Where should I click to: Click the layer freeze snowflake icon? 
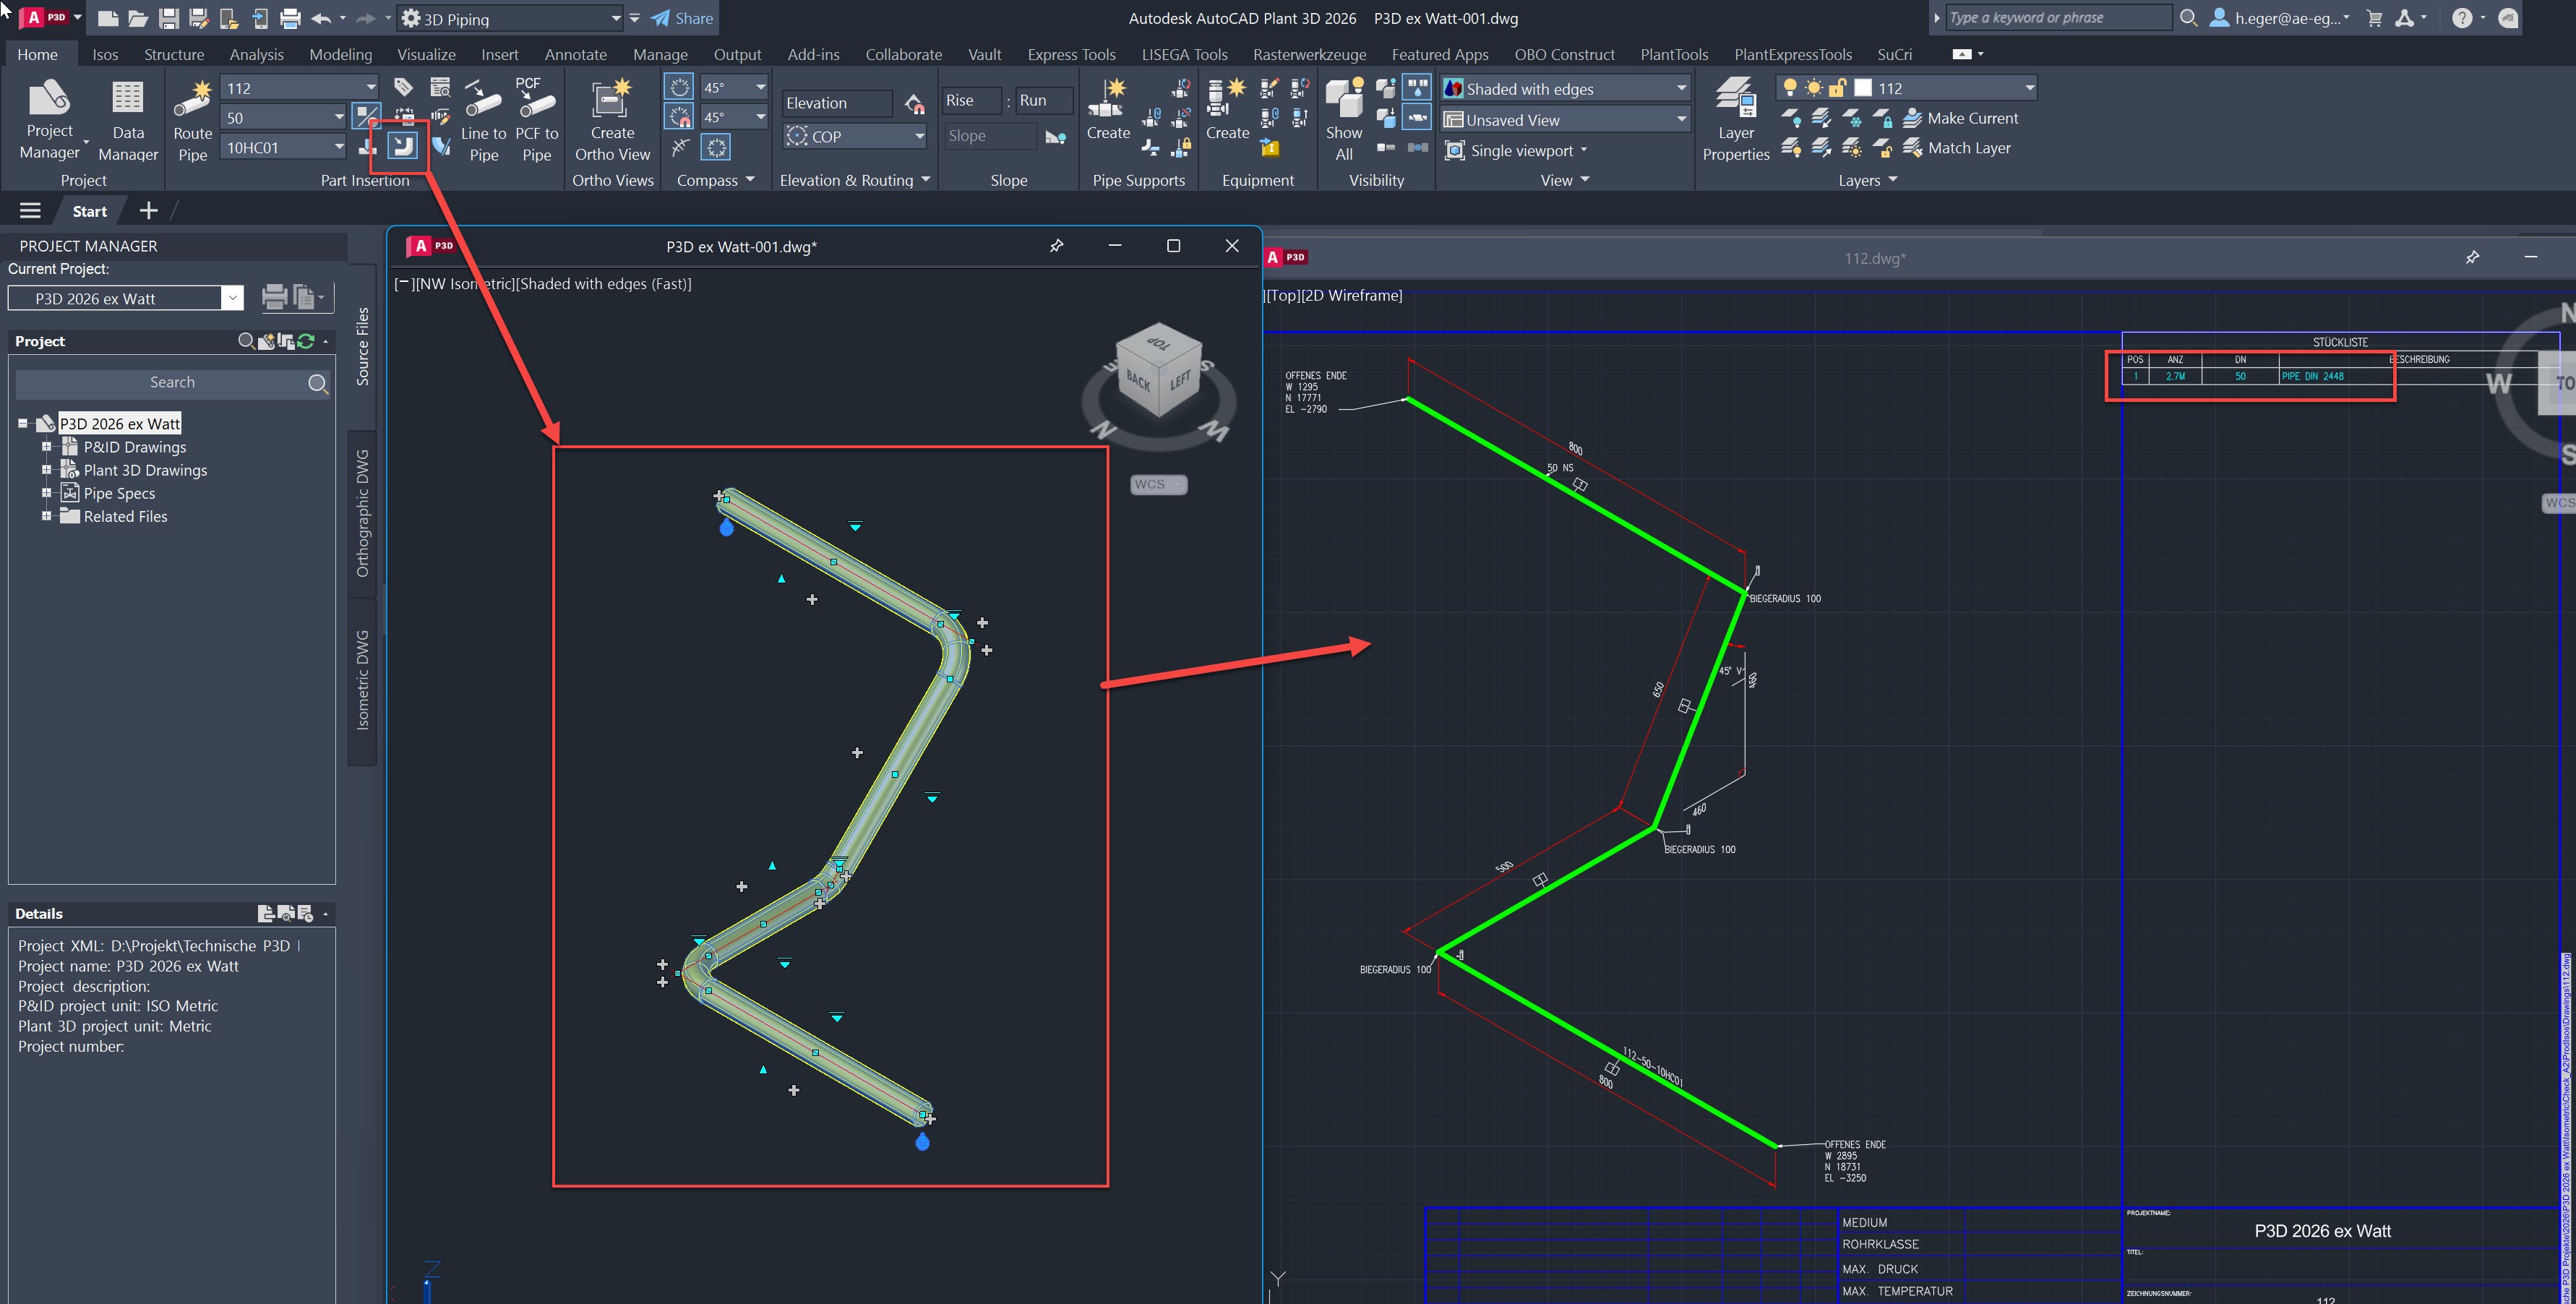click(x=1852, y=119)
